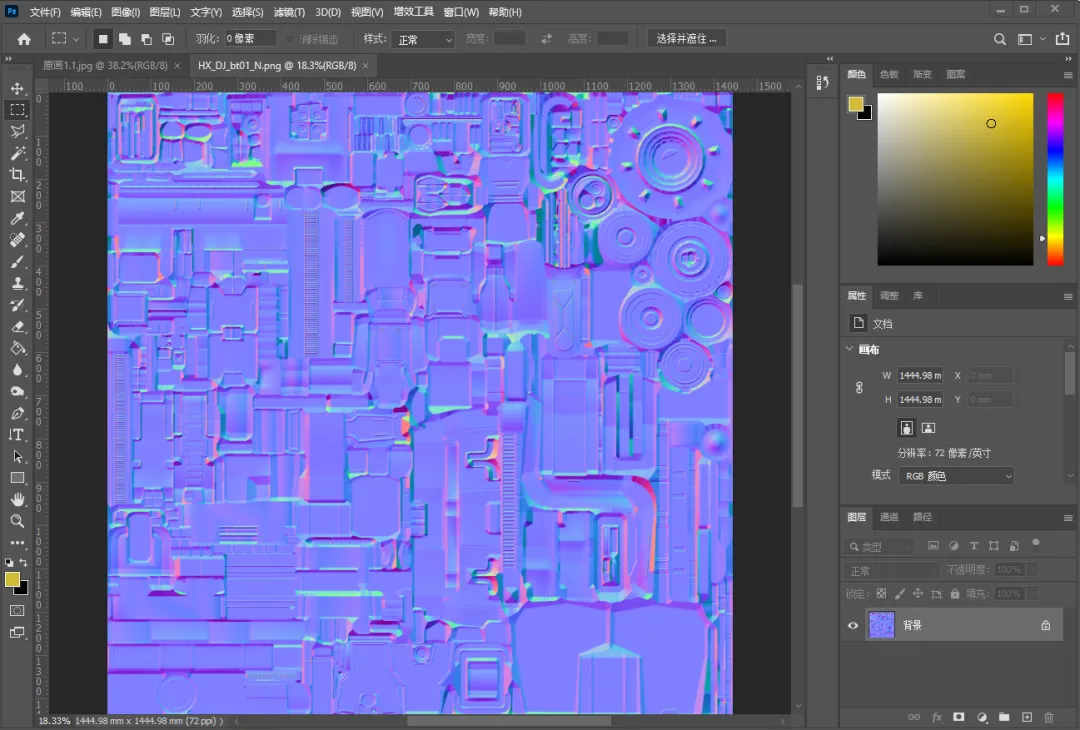Toggle Quick Mask mode icon
Image resolution: width=1080 pixels, height=730 pixels.
click(x=17, y=610)
